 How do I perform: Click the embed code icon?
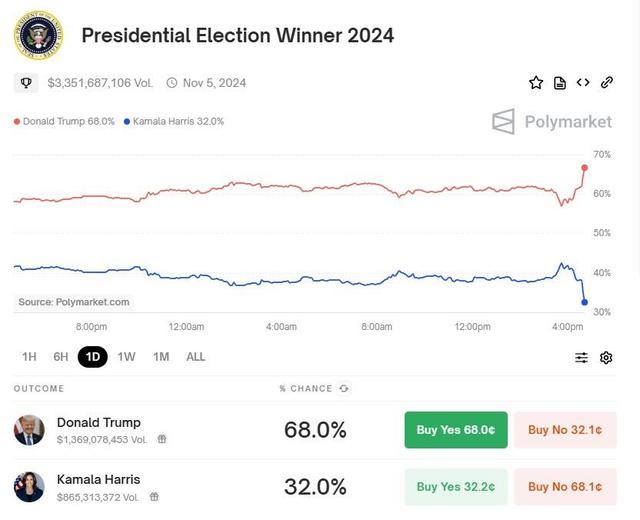(x=583, y=83)
